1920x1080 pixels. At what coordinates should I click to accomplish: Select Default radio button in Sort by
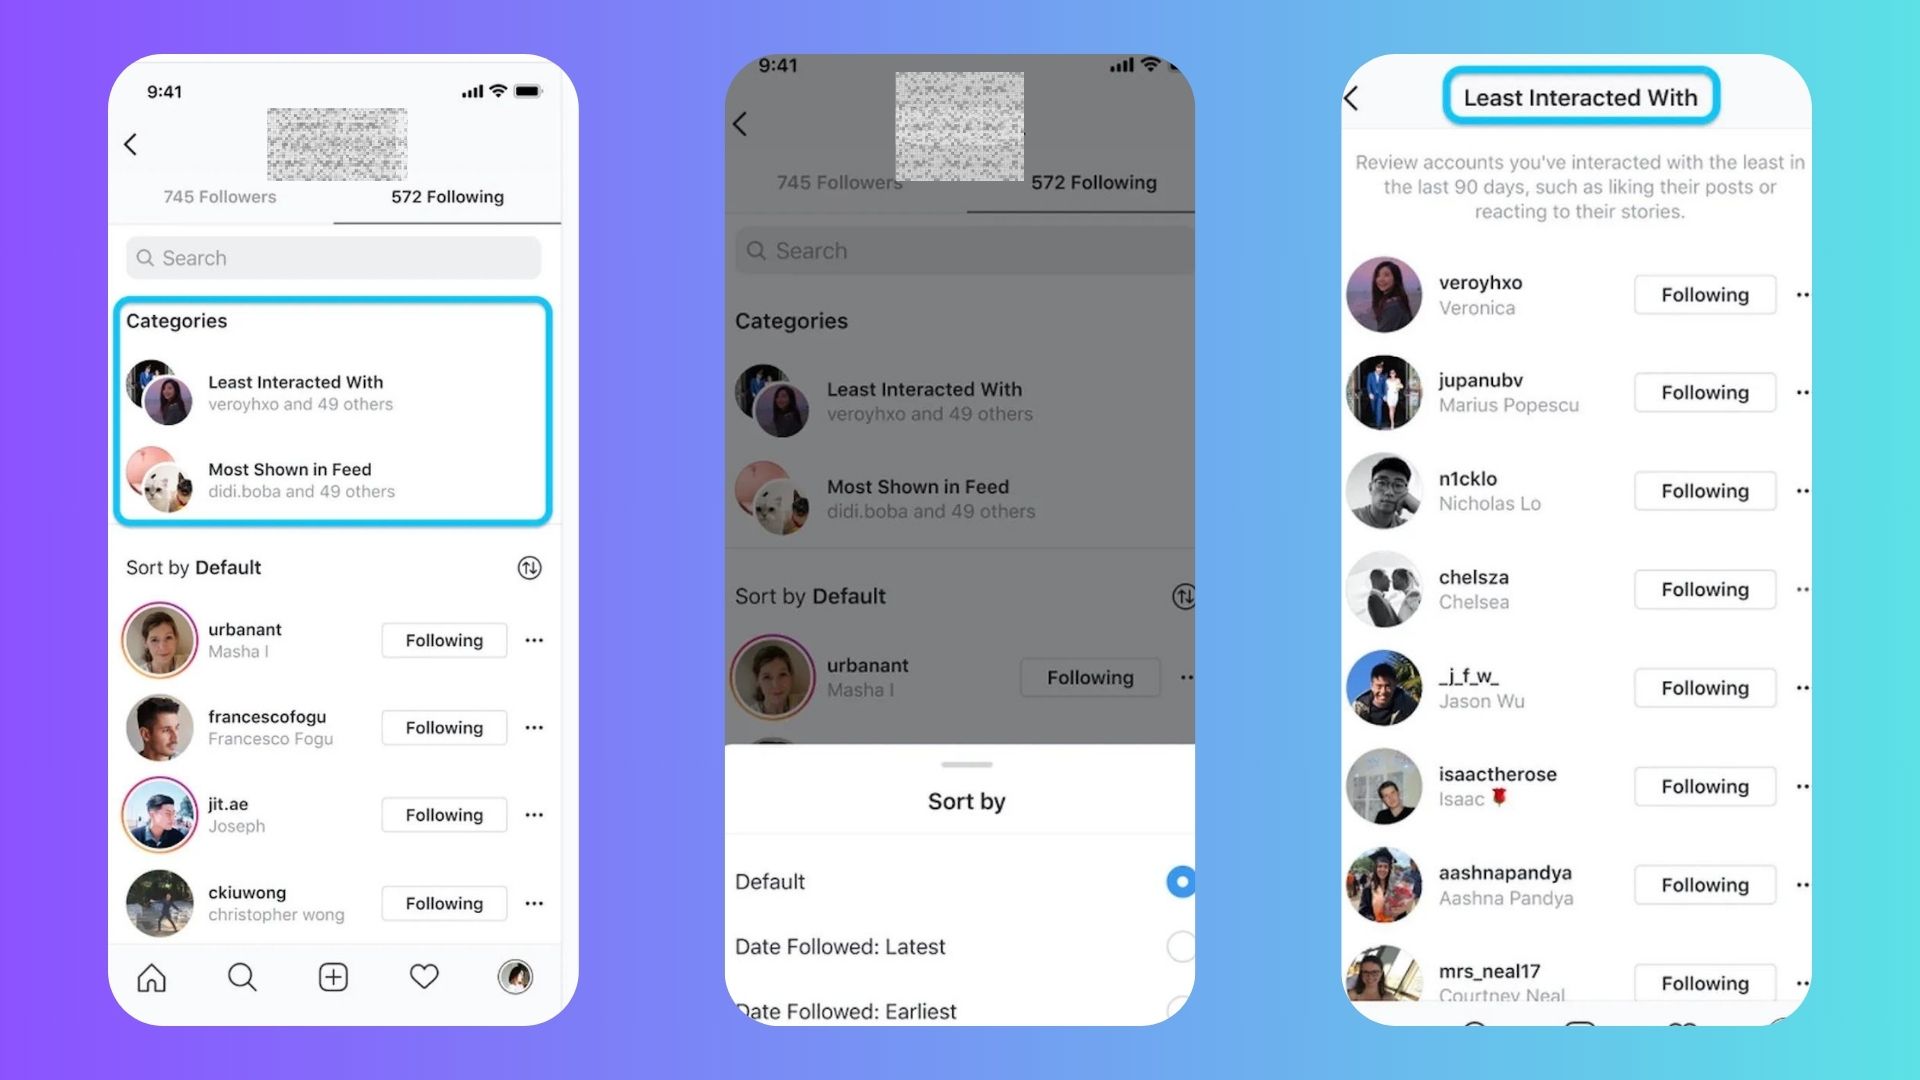coord(1178,880)
